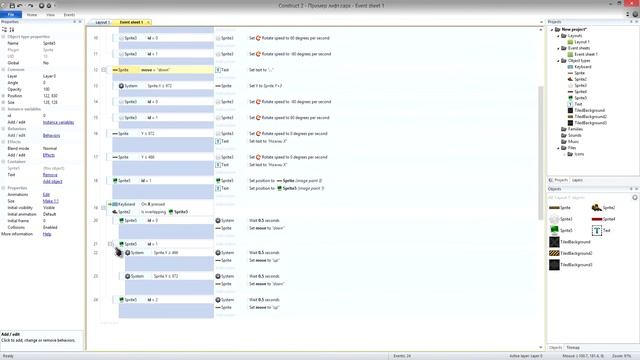Click the Debug layout icon in title bar

click(x=49, y=6)
